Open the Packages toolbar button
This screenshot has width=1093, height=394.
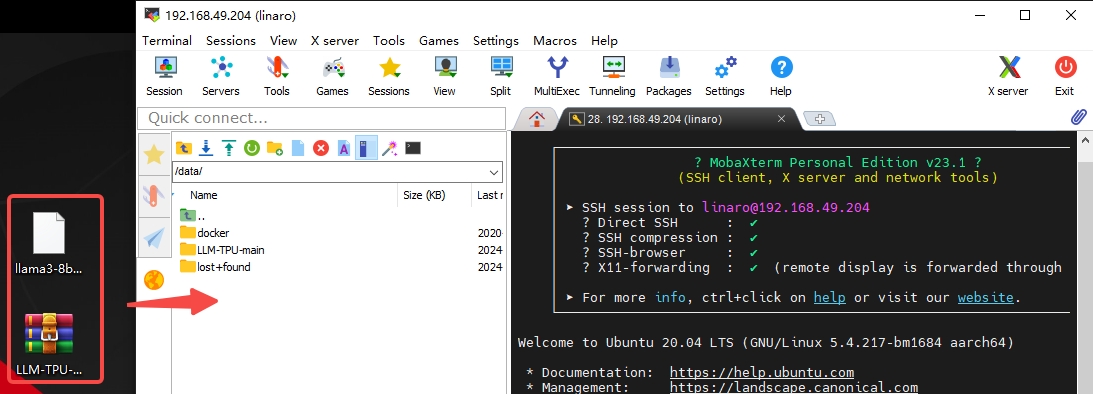click(x=668, y=77)
